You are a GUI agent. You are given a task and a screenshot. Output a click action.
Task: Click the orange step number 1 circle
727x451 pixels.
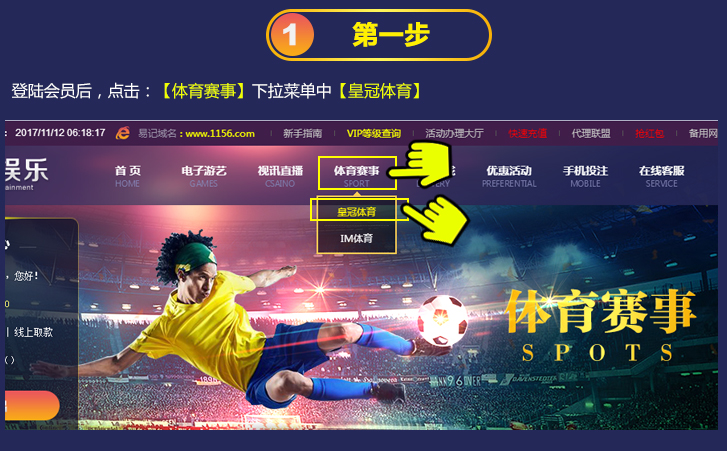coord(292,35)
